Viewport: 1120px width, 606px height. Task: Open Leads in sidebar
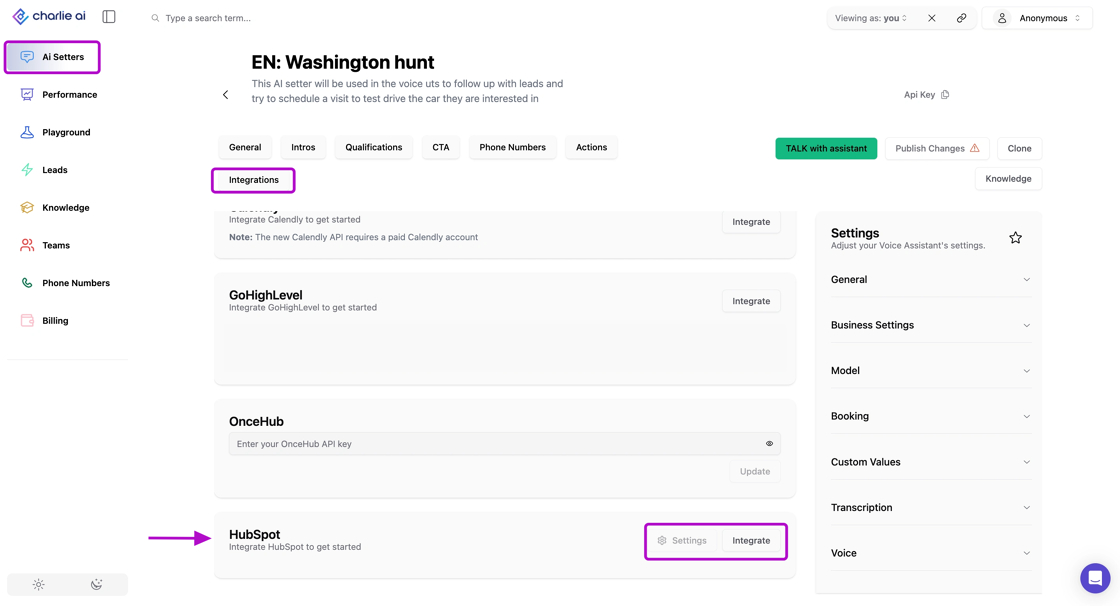55,170
